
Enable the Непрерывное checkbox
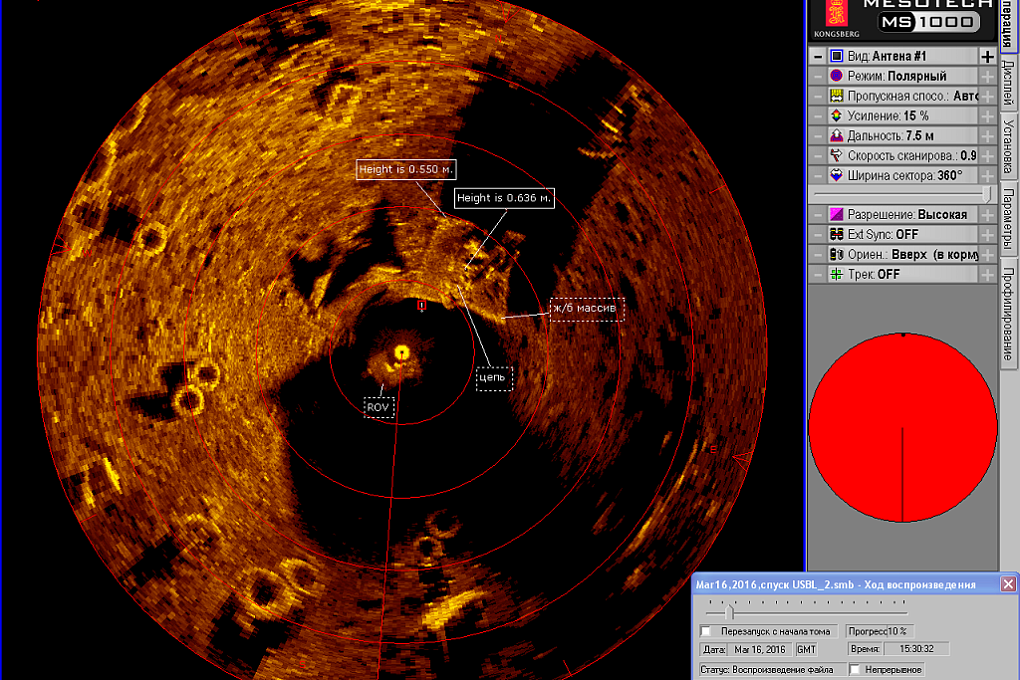click(x=855, y=670)
